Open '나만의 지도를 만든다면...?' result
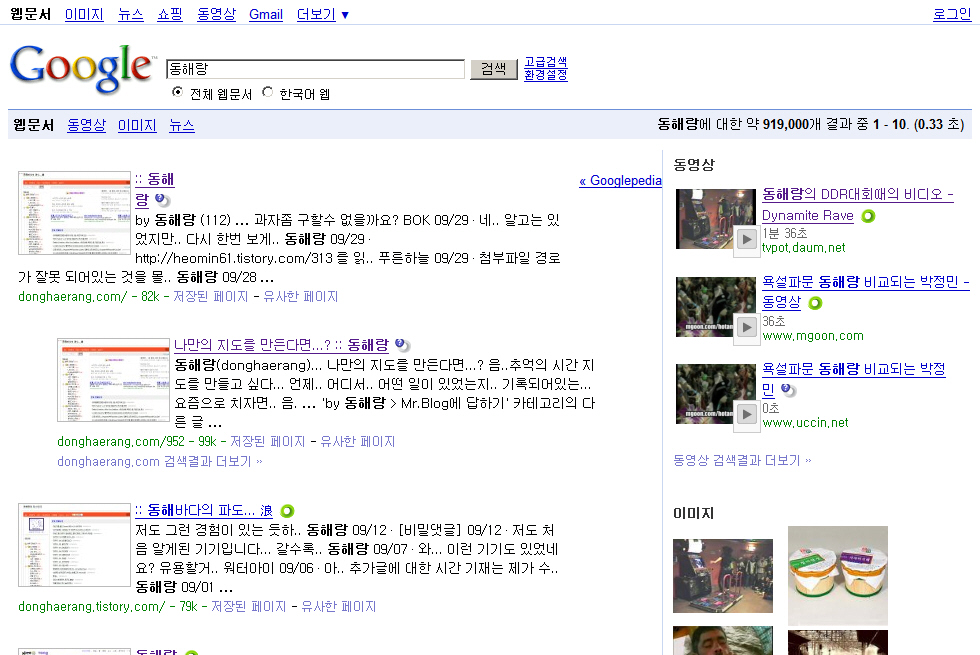The image size is (980, 655). (x=281, y=345)
